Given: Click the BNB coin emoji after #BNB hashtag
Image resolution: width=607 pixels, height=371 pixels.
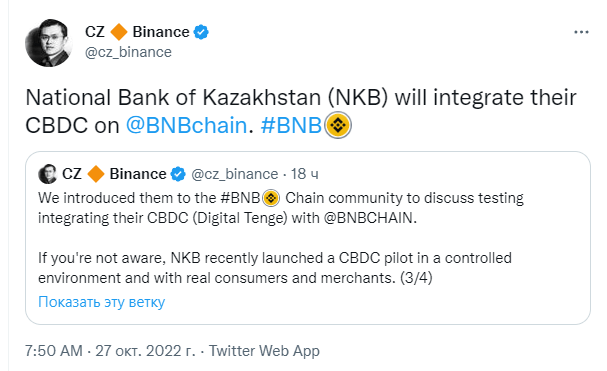Looking at the screenshot, I should click(338, 125).
